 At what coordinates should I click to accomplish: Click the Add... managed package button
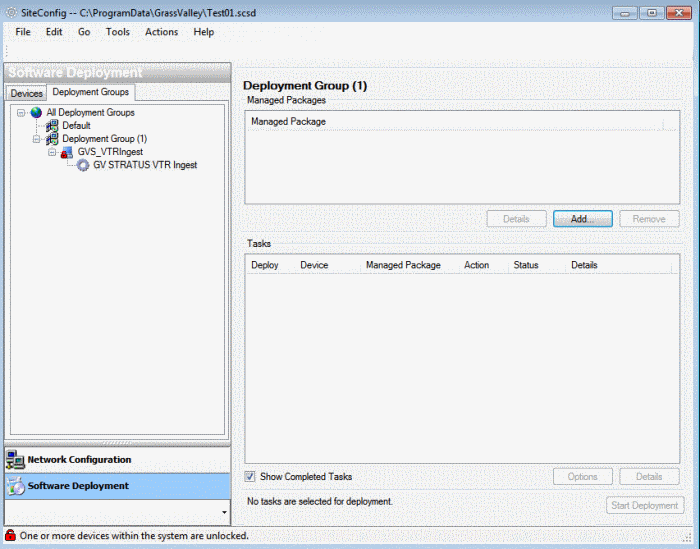click(x=583, y=219)
